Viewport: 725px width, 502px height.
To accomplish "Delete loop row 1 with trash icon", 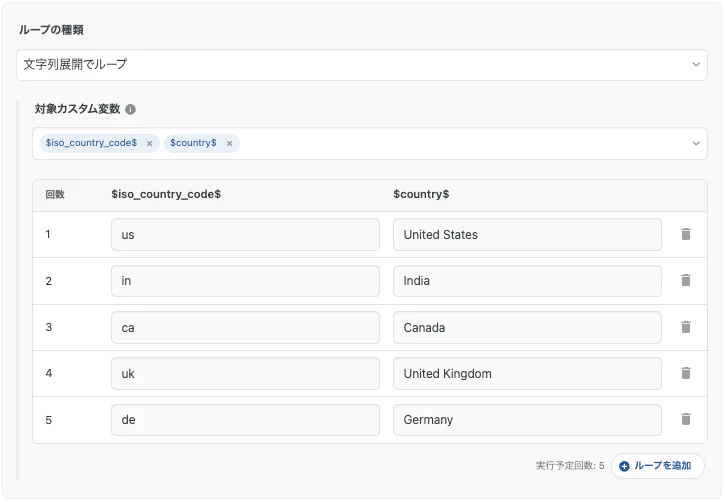I will click(x=686, y=234).
